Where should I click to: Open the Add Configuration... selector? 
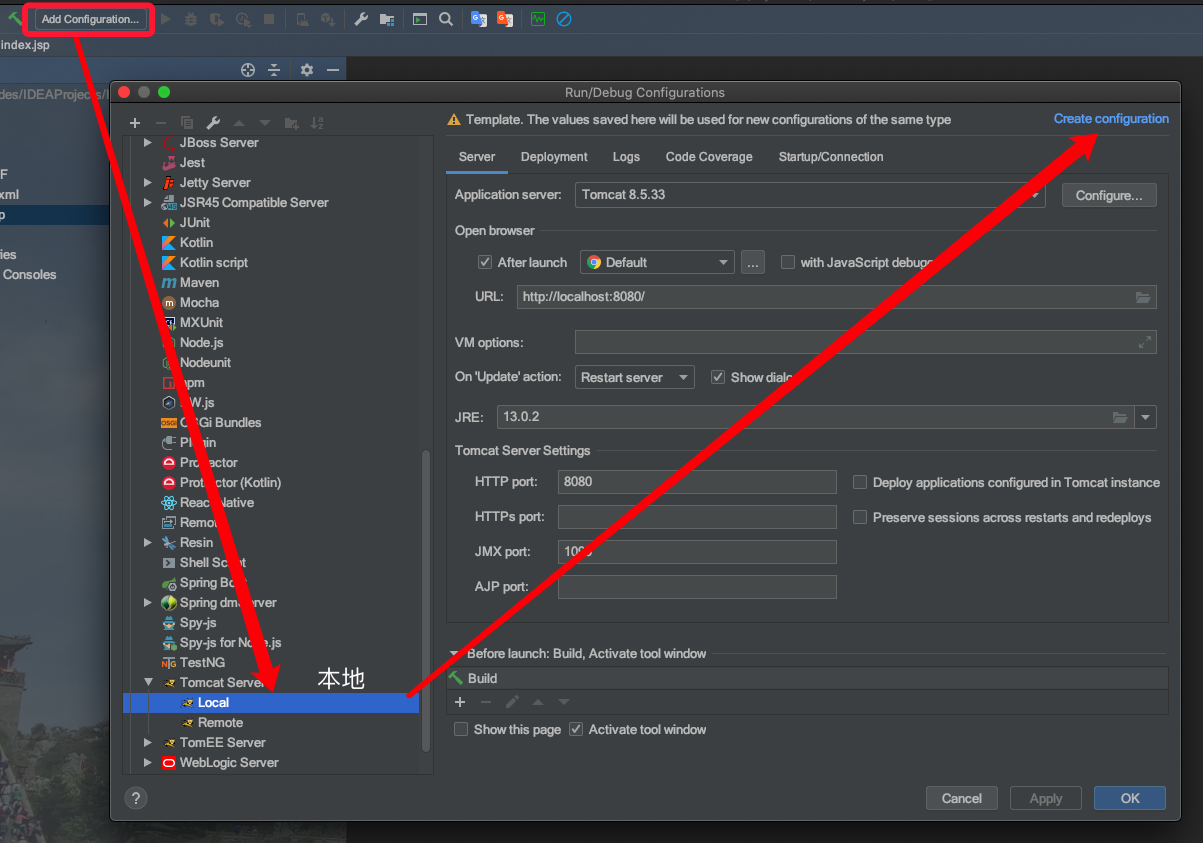[x=90, y=19]
